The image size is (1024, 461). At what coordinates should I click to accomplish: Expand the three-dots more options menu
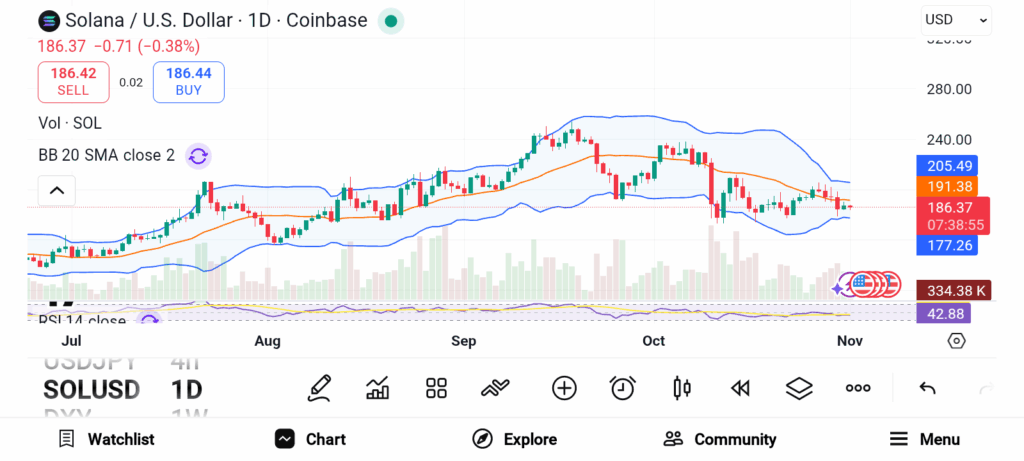pyautogui.click(x=857, y=388)
